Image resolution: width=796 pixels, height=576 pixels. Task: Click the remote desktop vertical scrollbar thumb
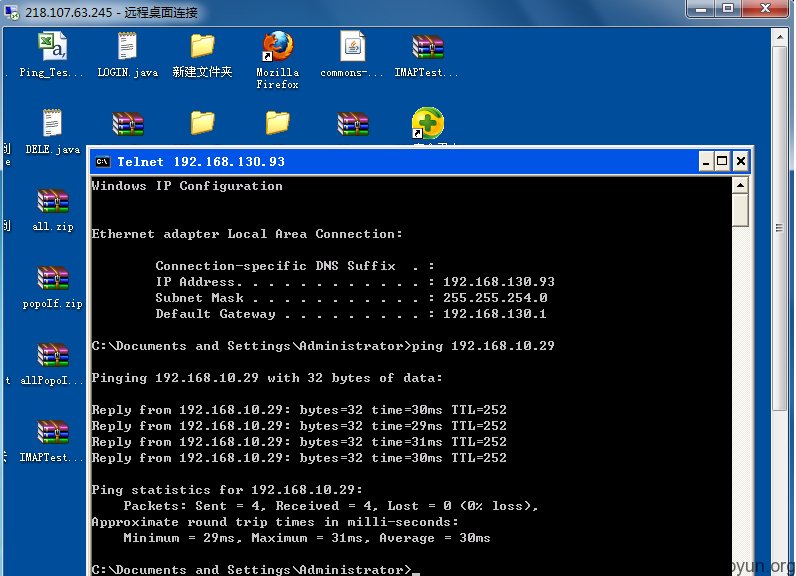(780, 228)
